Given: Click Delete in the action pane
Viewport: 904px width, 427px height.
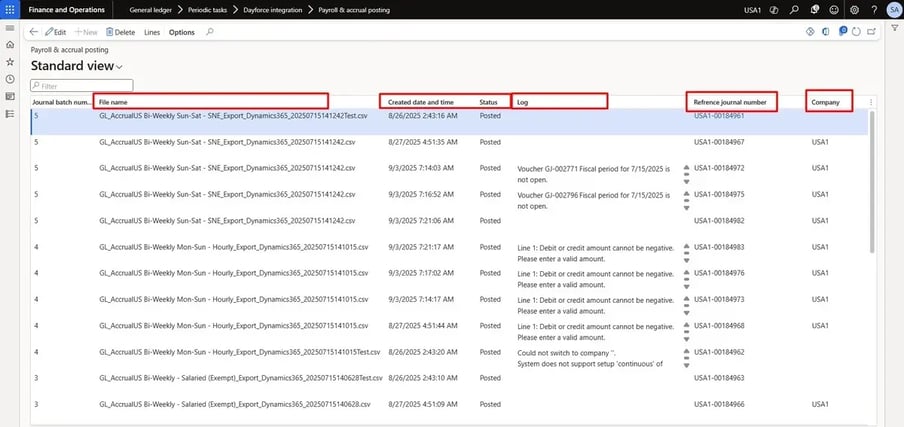Looking at the screenshot, I should tap(120, 32).
